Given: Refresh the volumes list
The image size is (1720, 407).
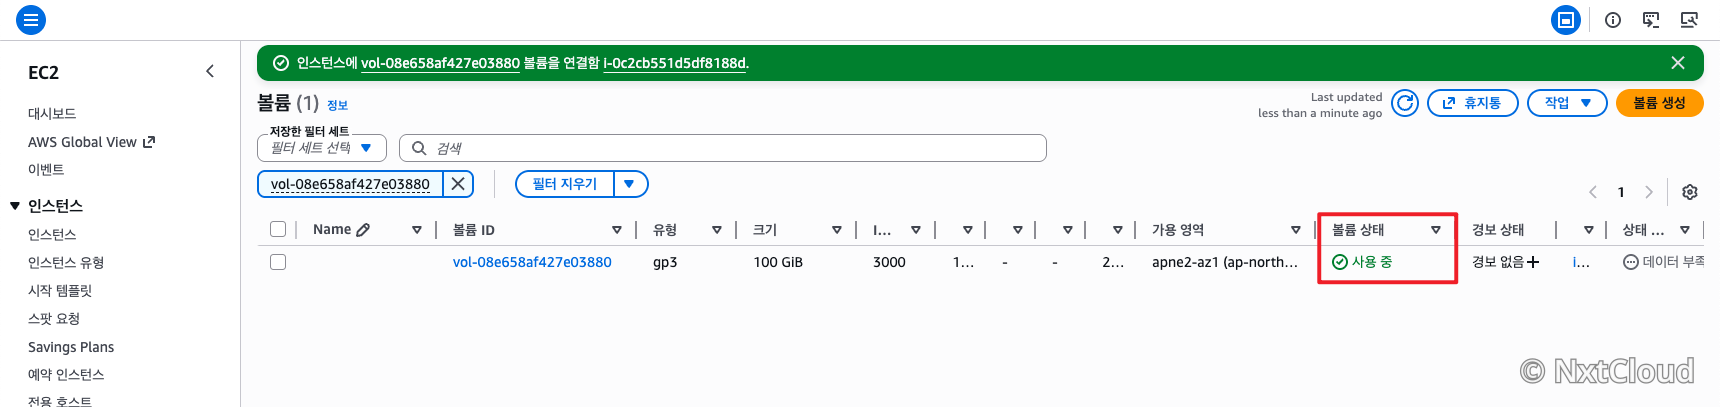Looking at the screenshot, I should [1405, 103].
